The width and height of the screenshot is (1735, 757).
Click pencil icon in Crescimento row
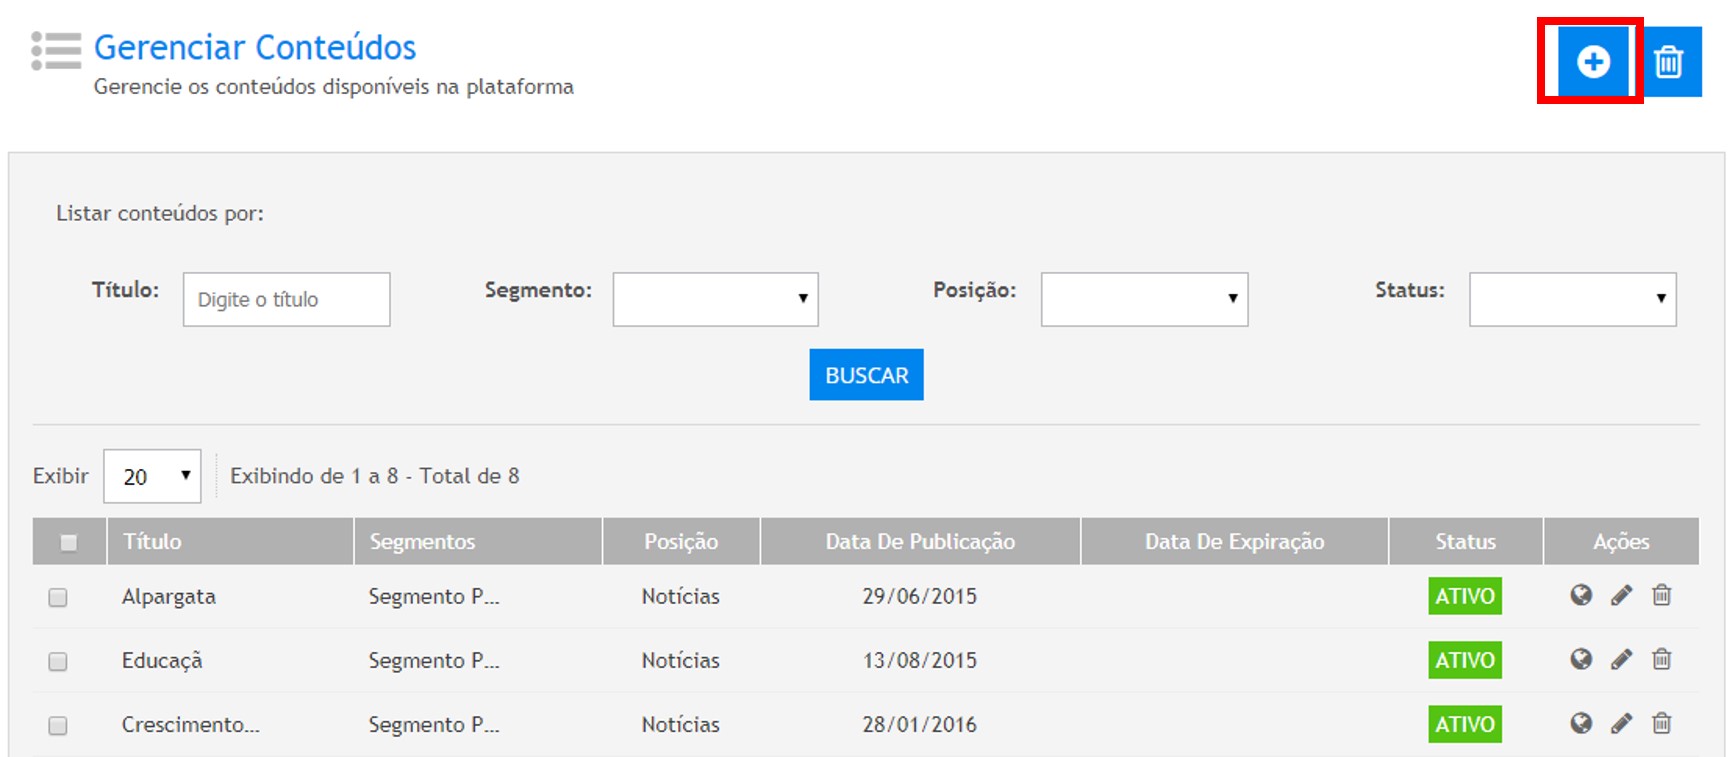tap(1621, 724)
